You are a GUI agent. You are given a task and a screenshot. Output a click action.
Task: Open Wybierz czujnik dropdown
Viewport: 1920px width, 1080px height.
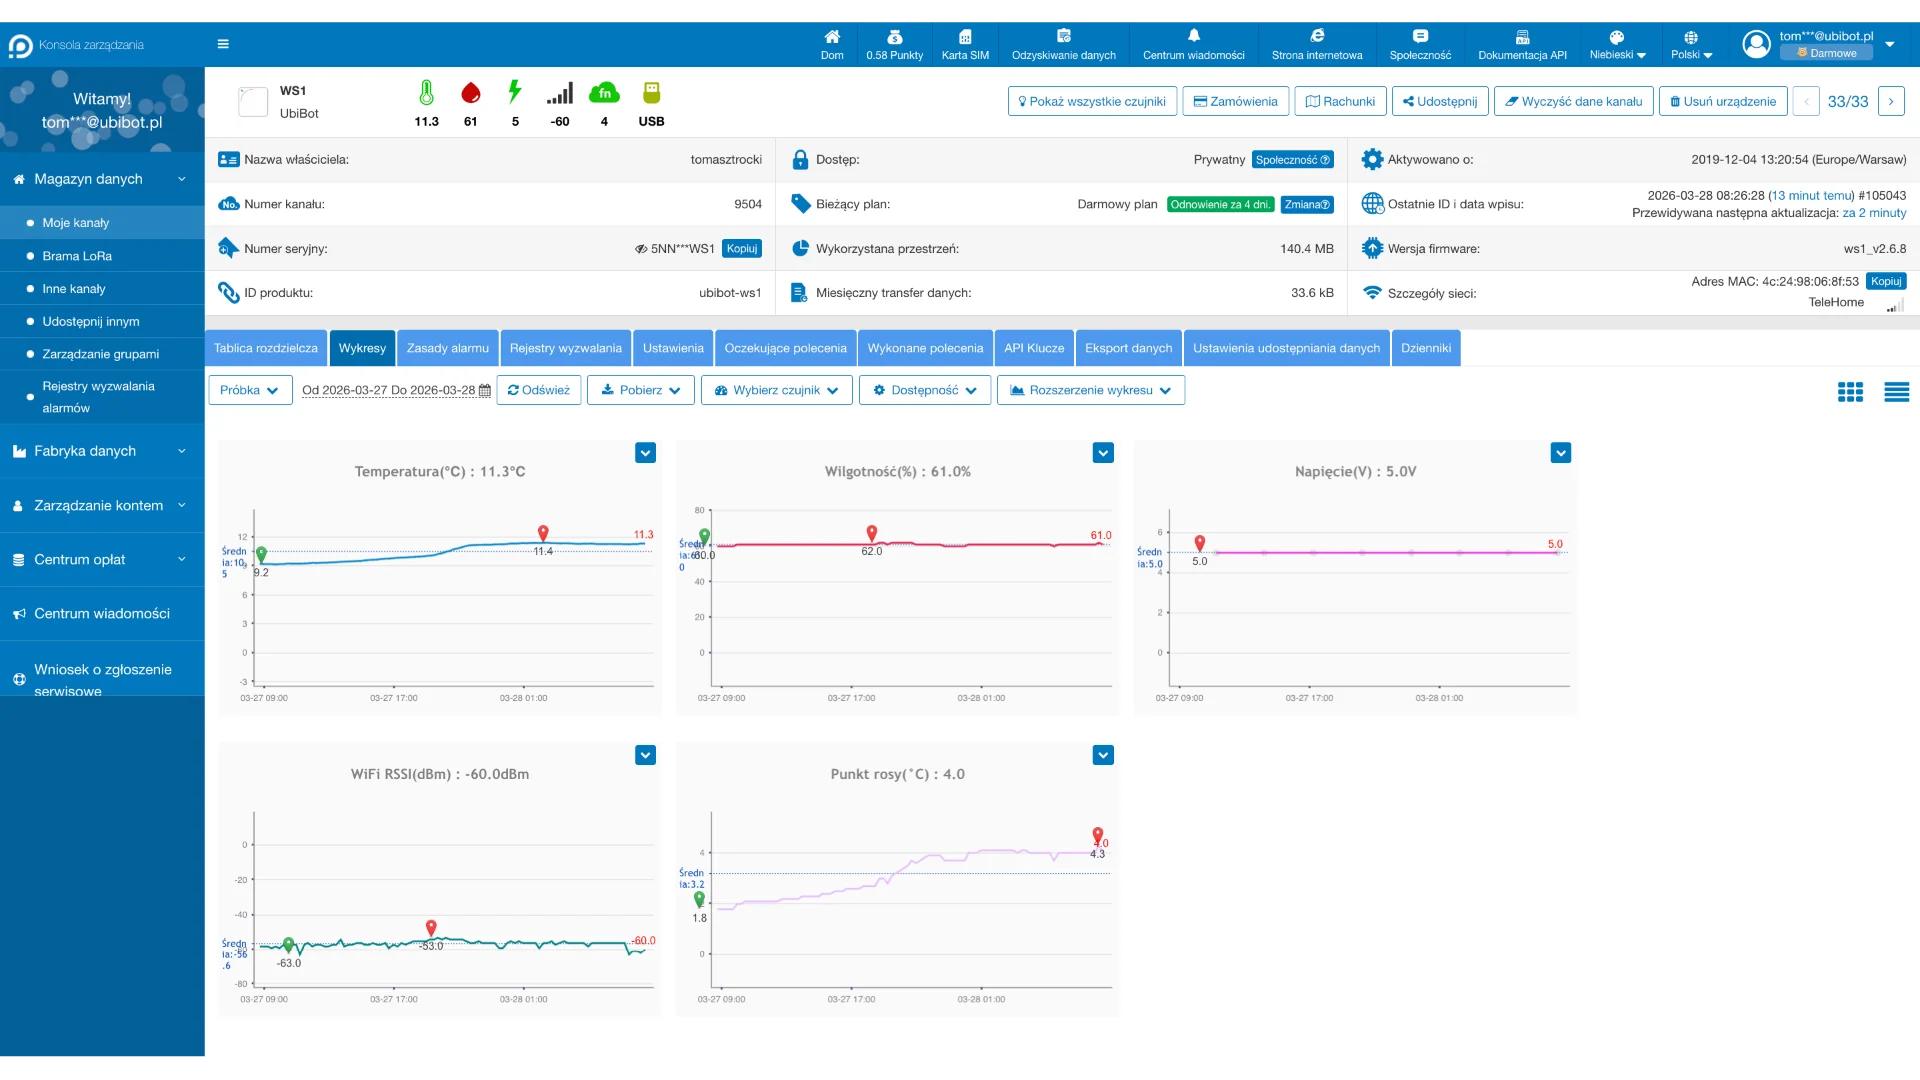point(776,390)
